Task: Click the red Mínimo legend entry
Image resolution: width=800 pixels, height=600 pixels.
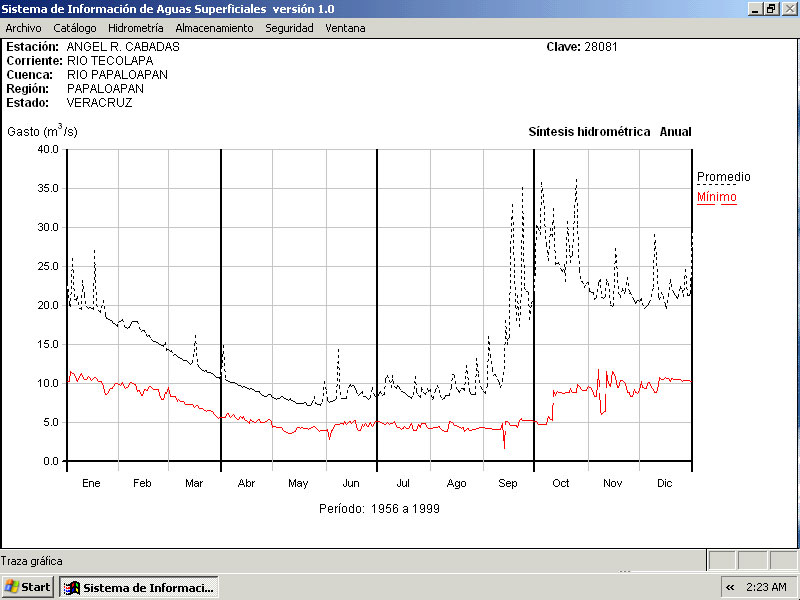Action: click(716, 197)
